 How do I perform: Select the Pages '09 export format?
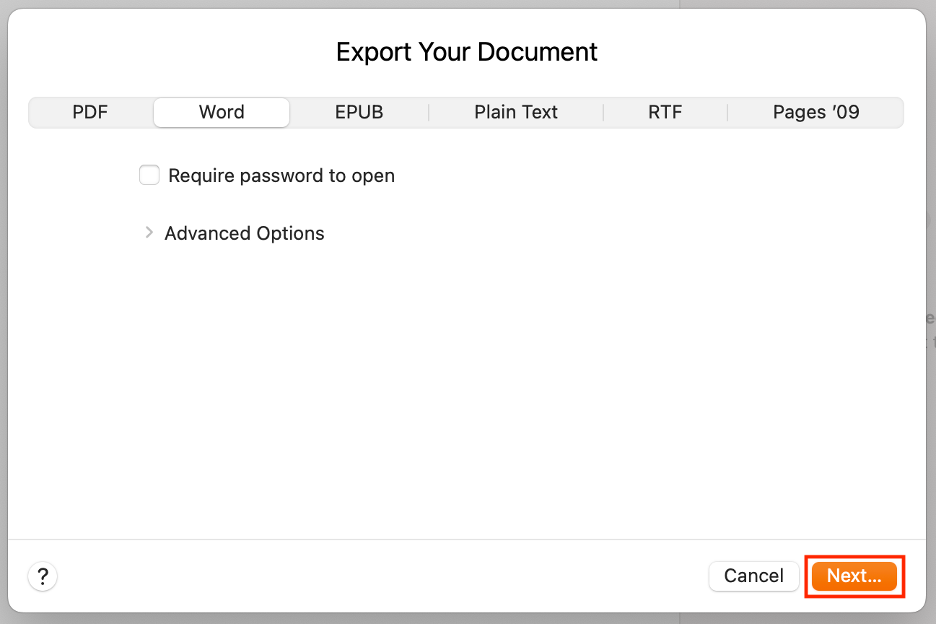point(815,112)
